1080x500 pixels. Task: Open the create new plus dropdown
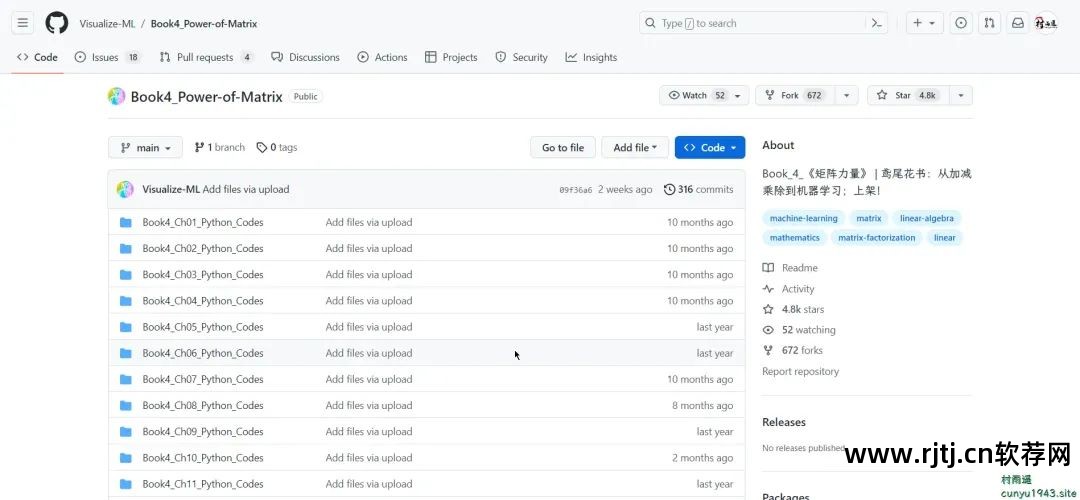[924, 23]
